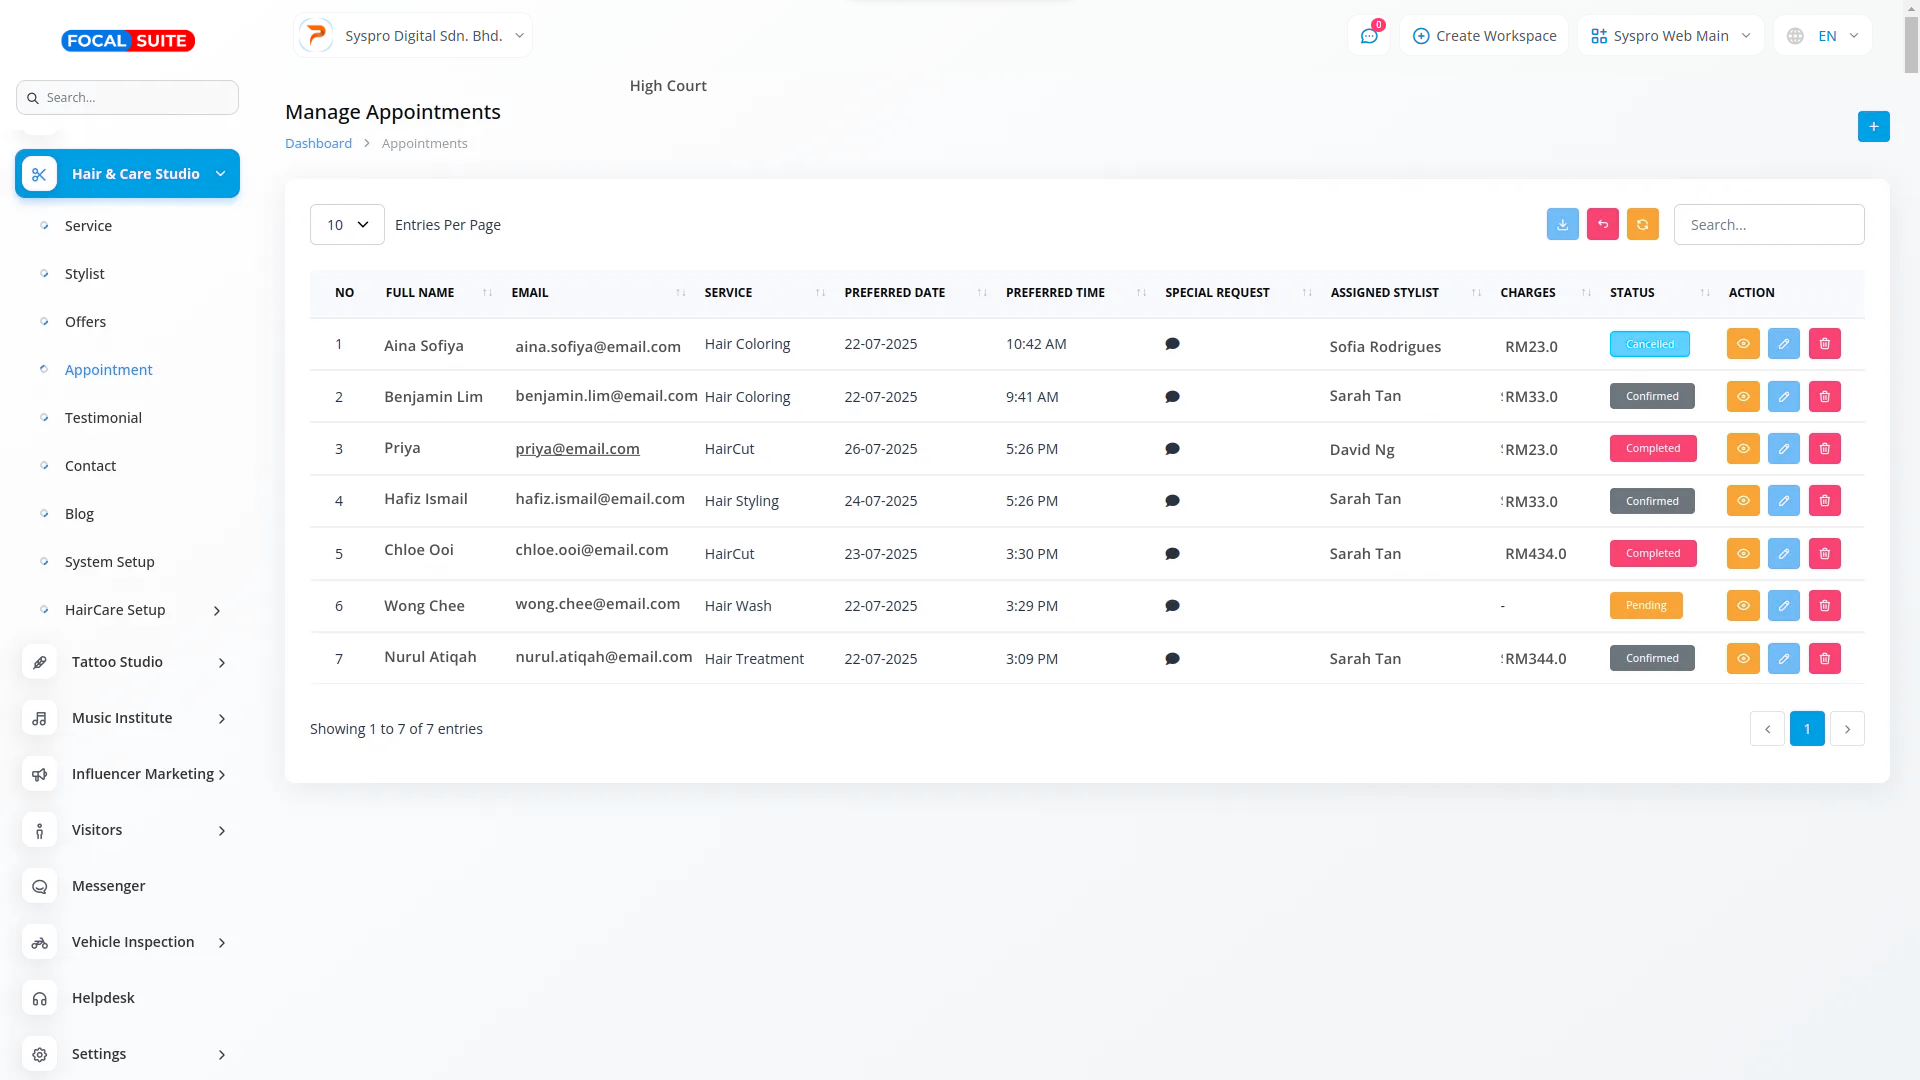Click the blue plus add appointment button

[x=1873, y=127]
